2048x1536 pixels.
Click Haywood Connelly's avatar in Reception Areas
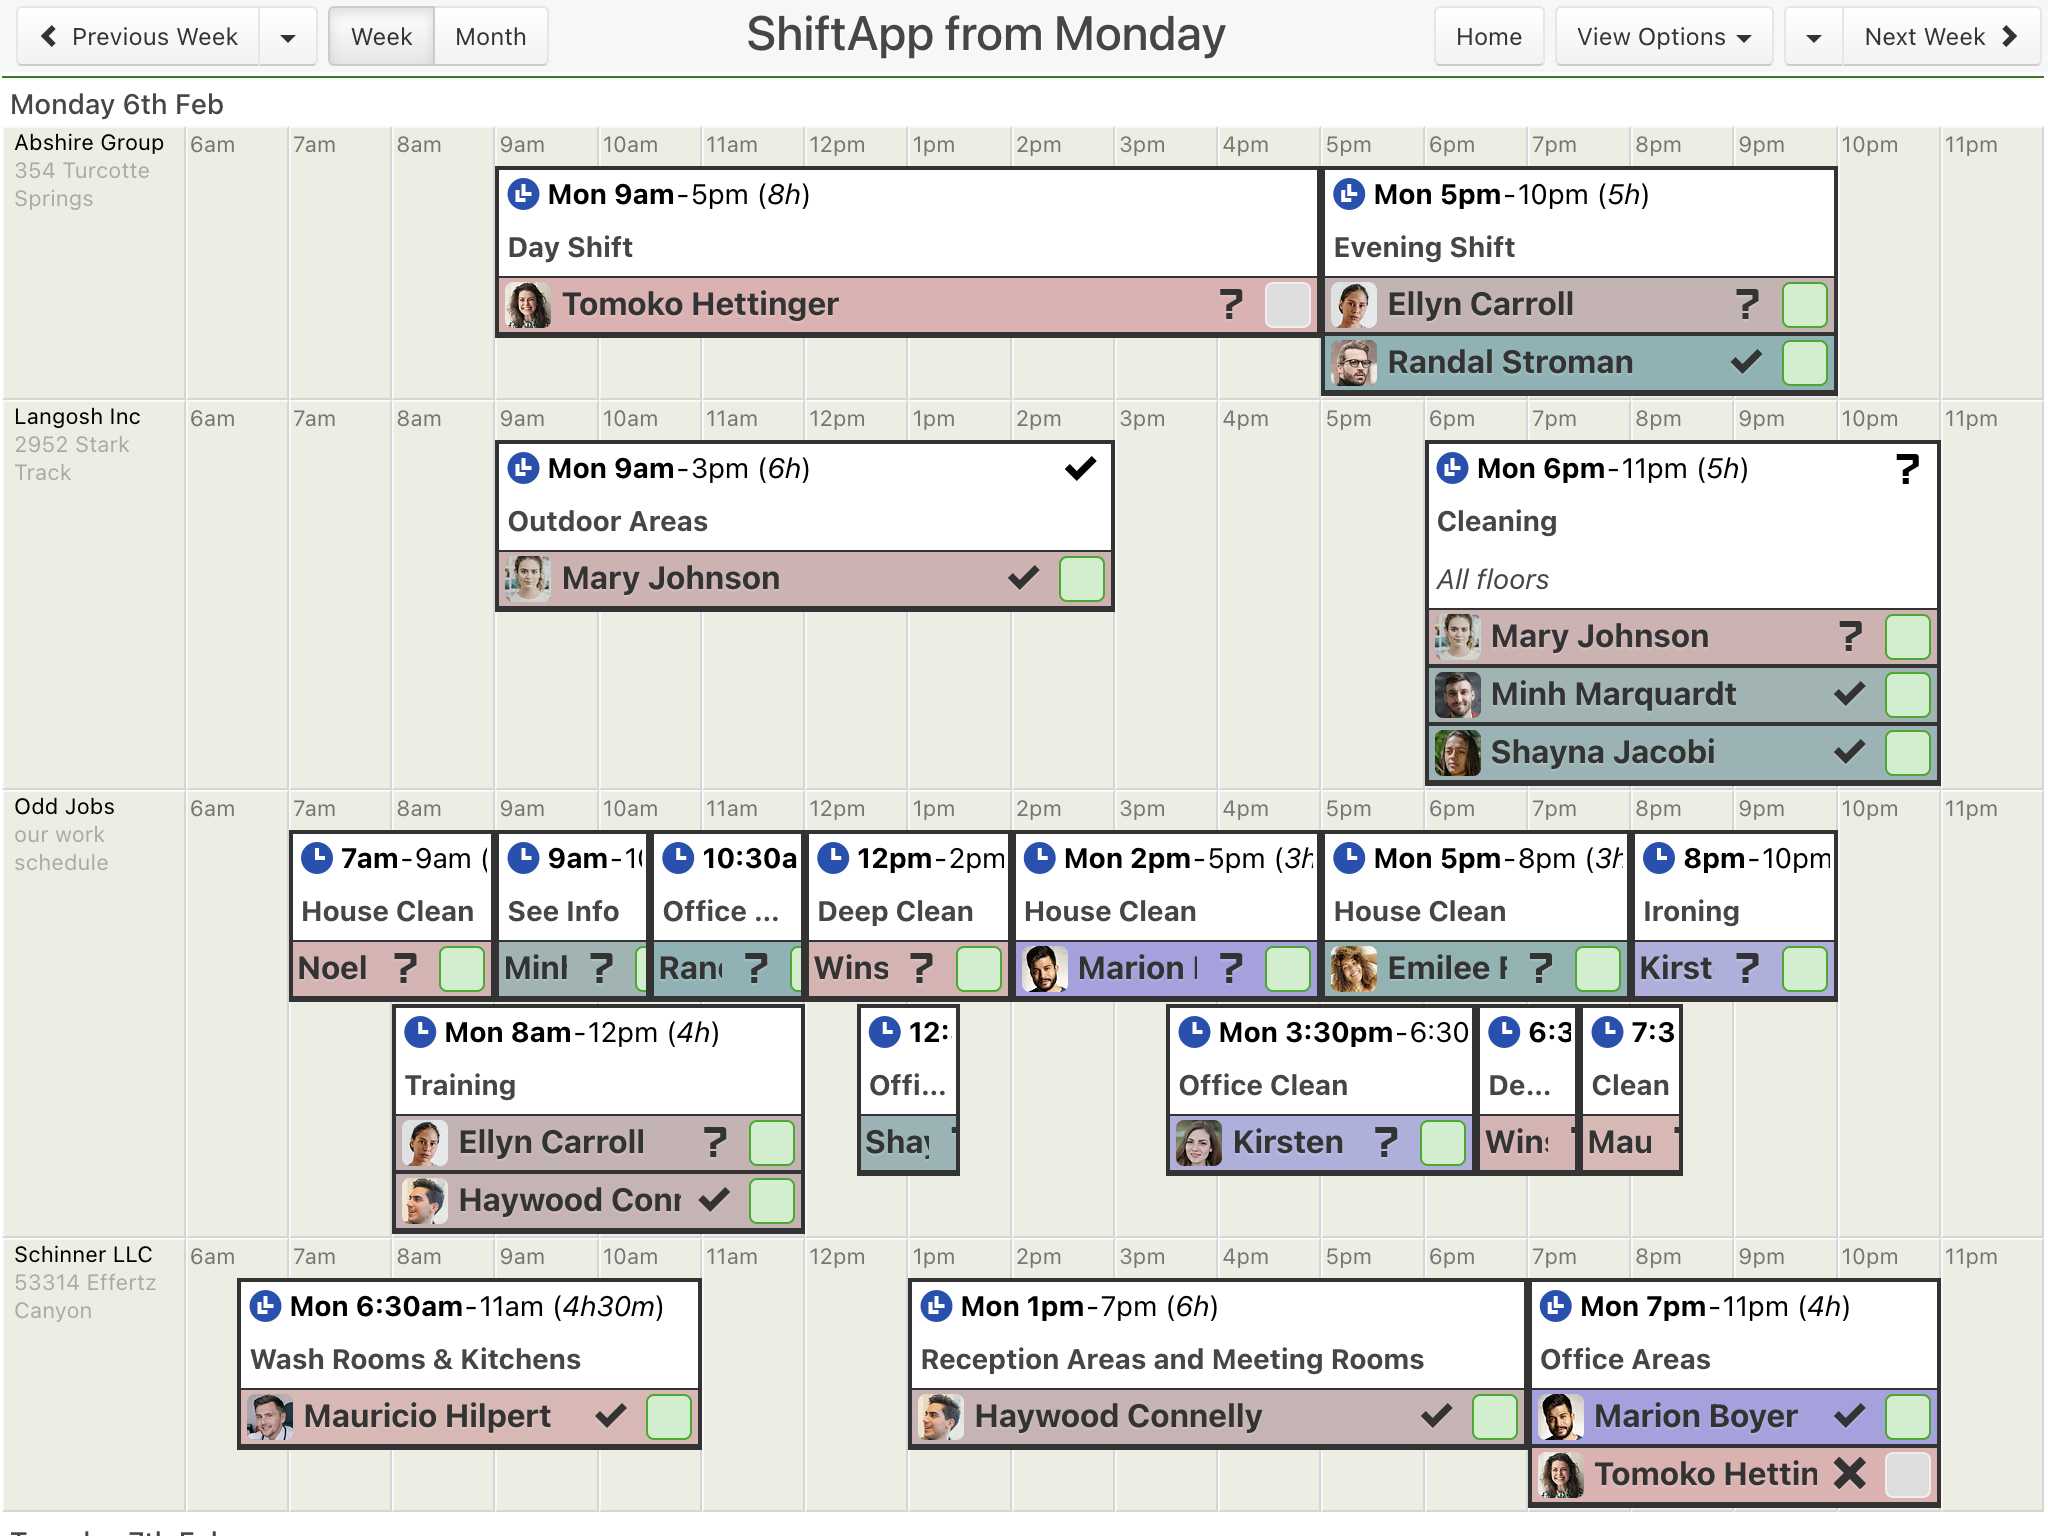click(x=941, y=1416)
